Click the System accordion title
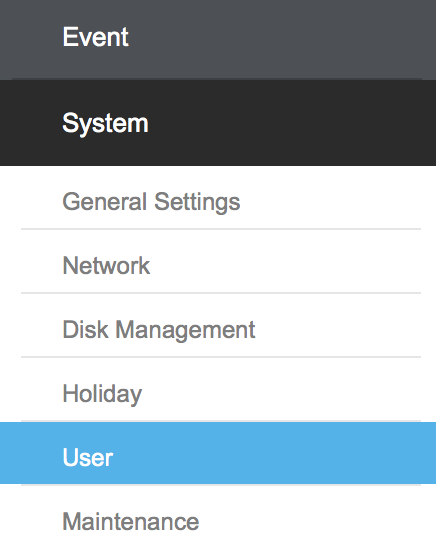The image size is (436, 552). (x=218, y=123)
